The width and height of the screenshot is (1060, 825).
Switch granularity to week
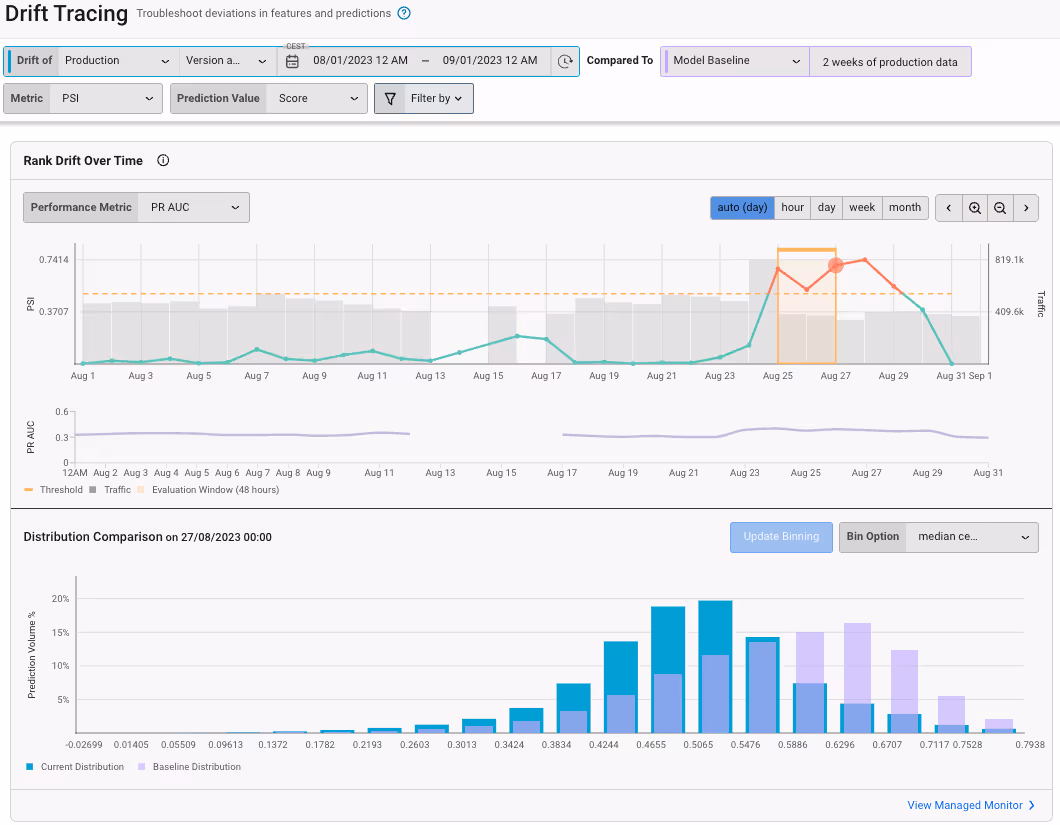click(862, 208)
